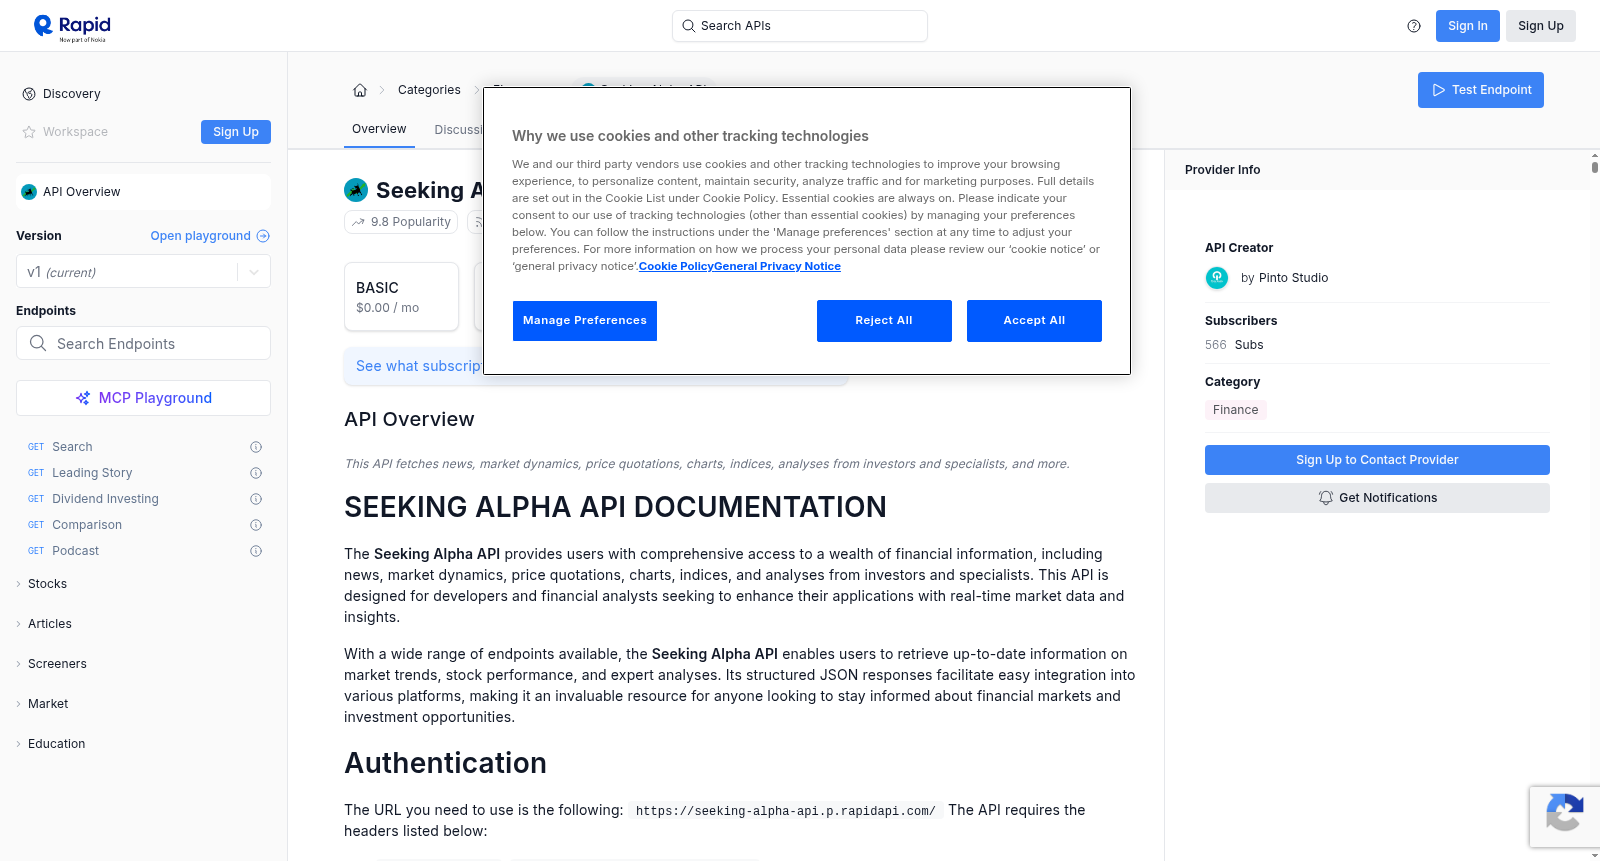Screen dimensions: 1600x861
Task: Click the reCAPTCHA badge
Action: [x=1564, y=817]
